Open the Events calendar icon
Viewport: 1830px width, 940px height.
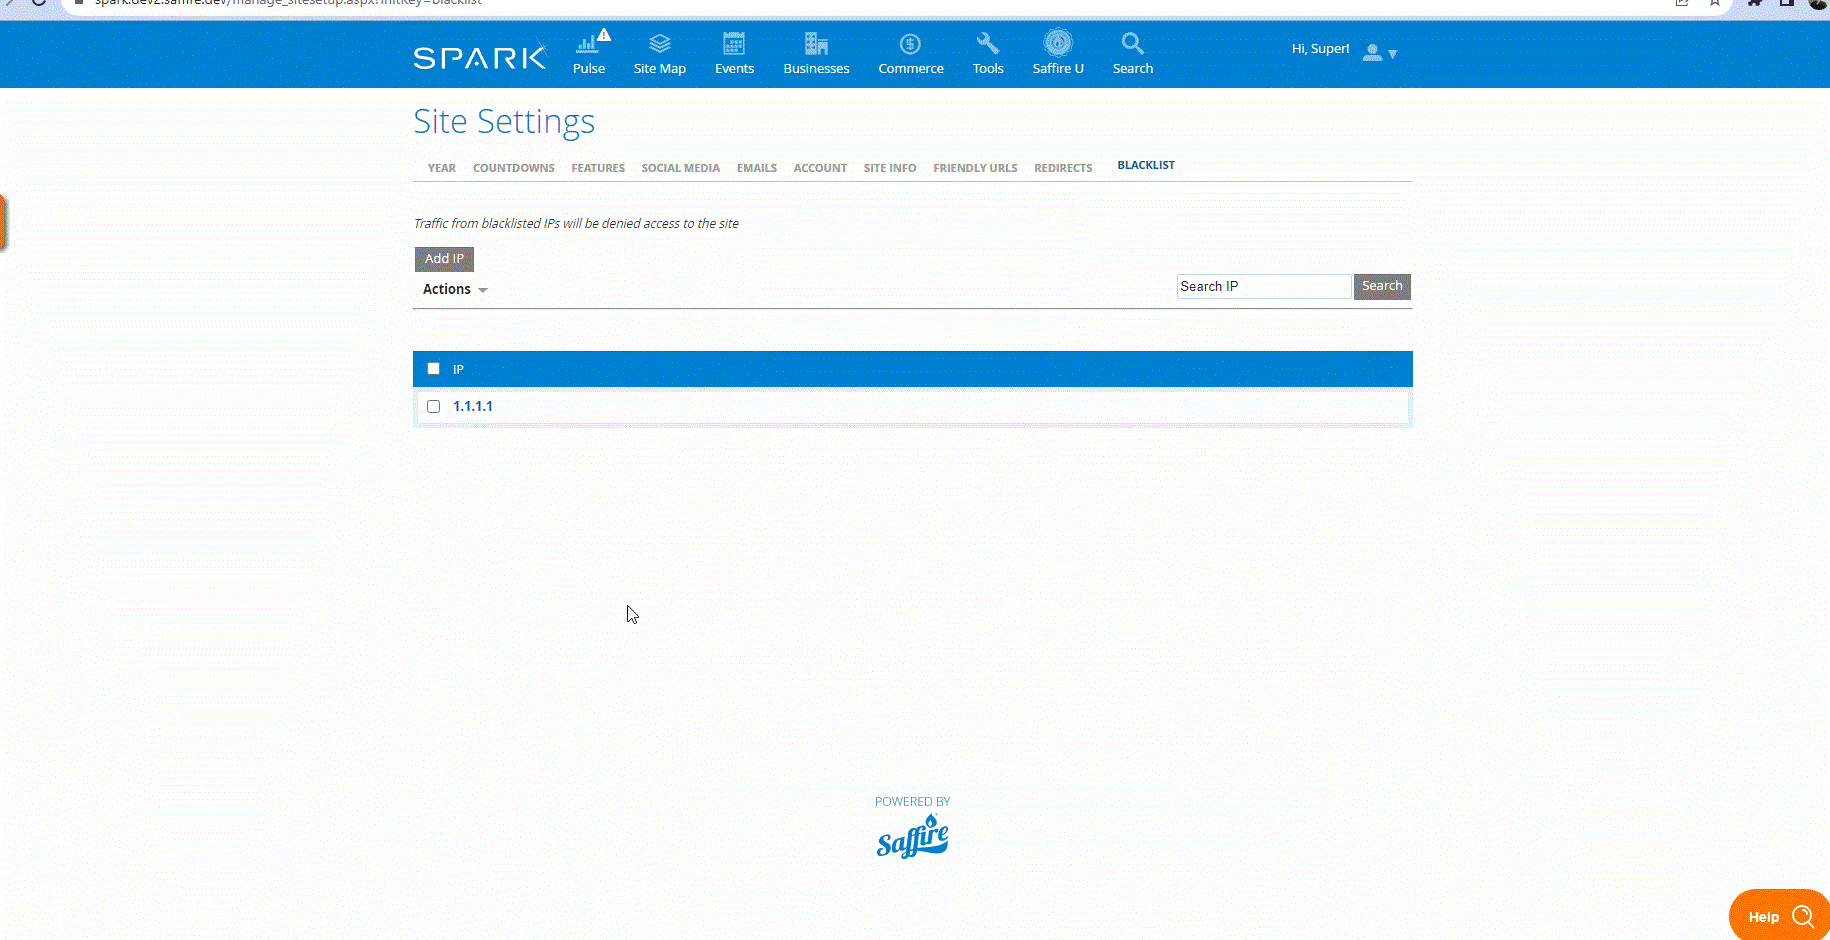coord(734,45)
